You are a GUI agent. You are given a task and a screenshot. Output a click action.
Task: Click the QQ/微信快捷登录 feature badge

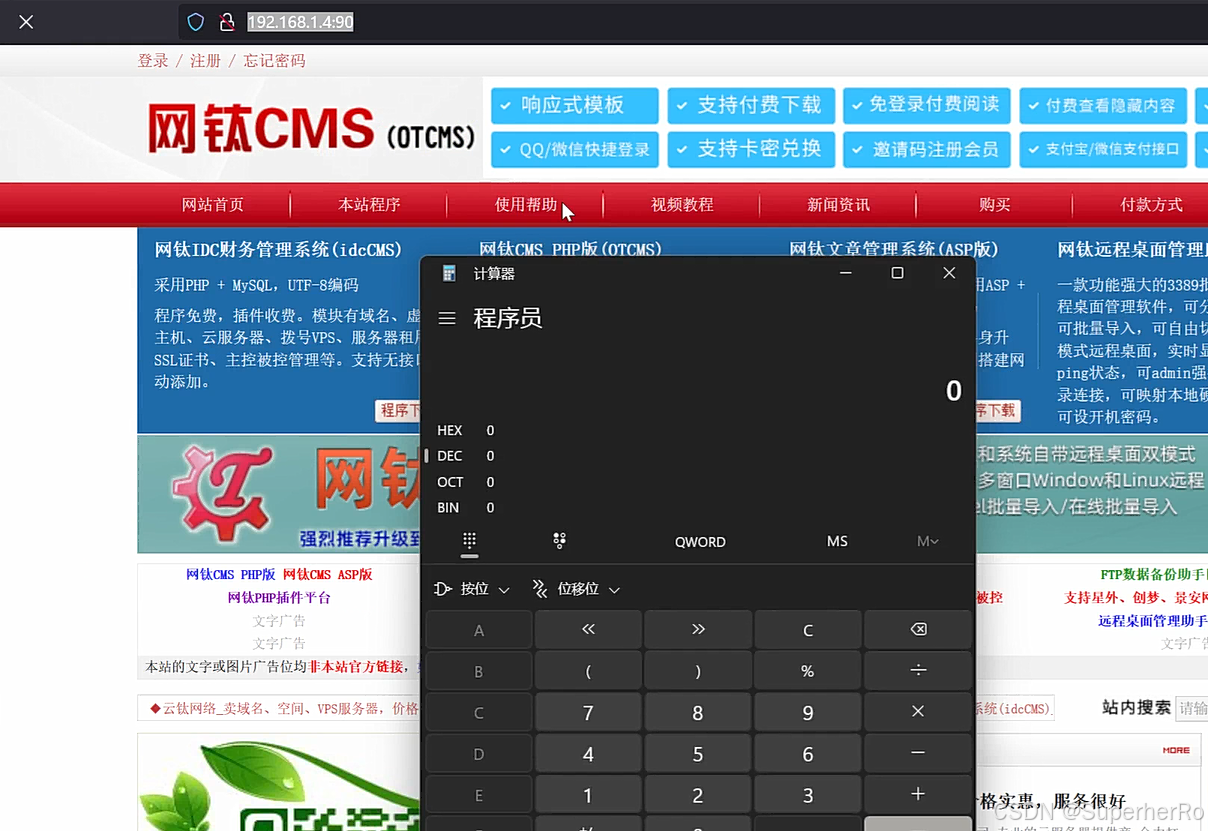575,150
